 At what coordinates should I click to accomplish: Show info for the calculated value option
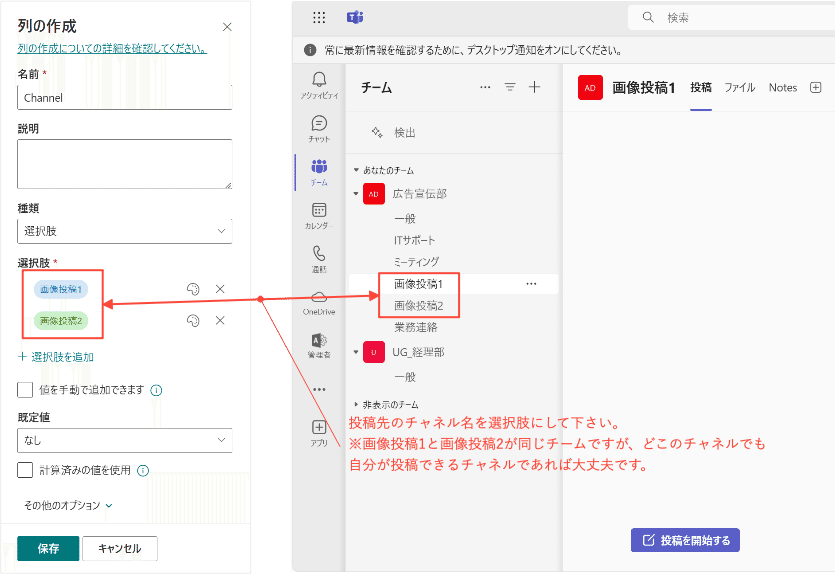tap(143, 471)
